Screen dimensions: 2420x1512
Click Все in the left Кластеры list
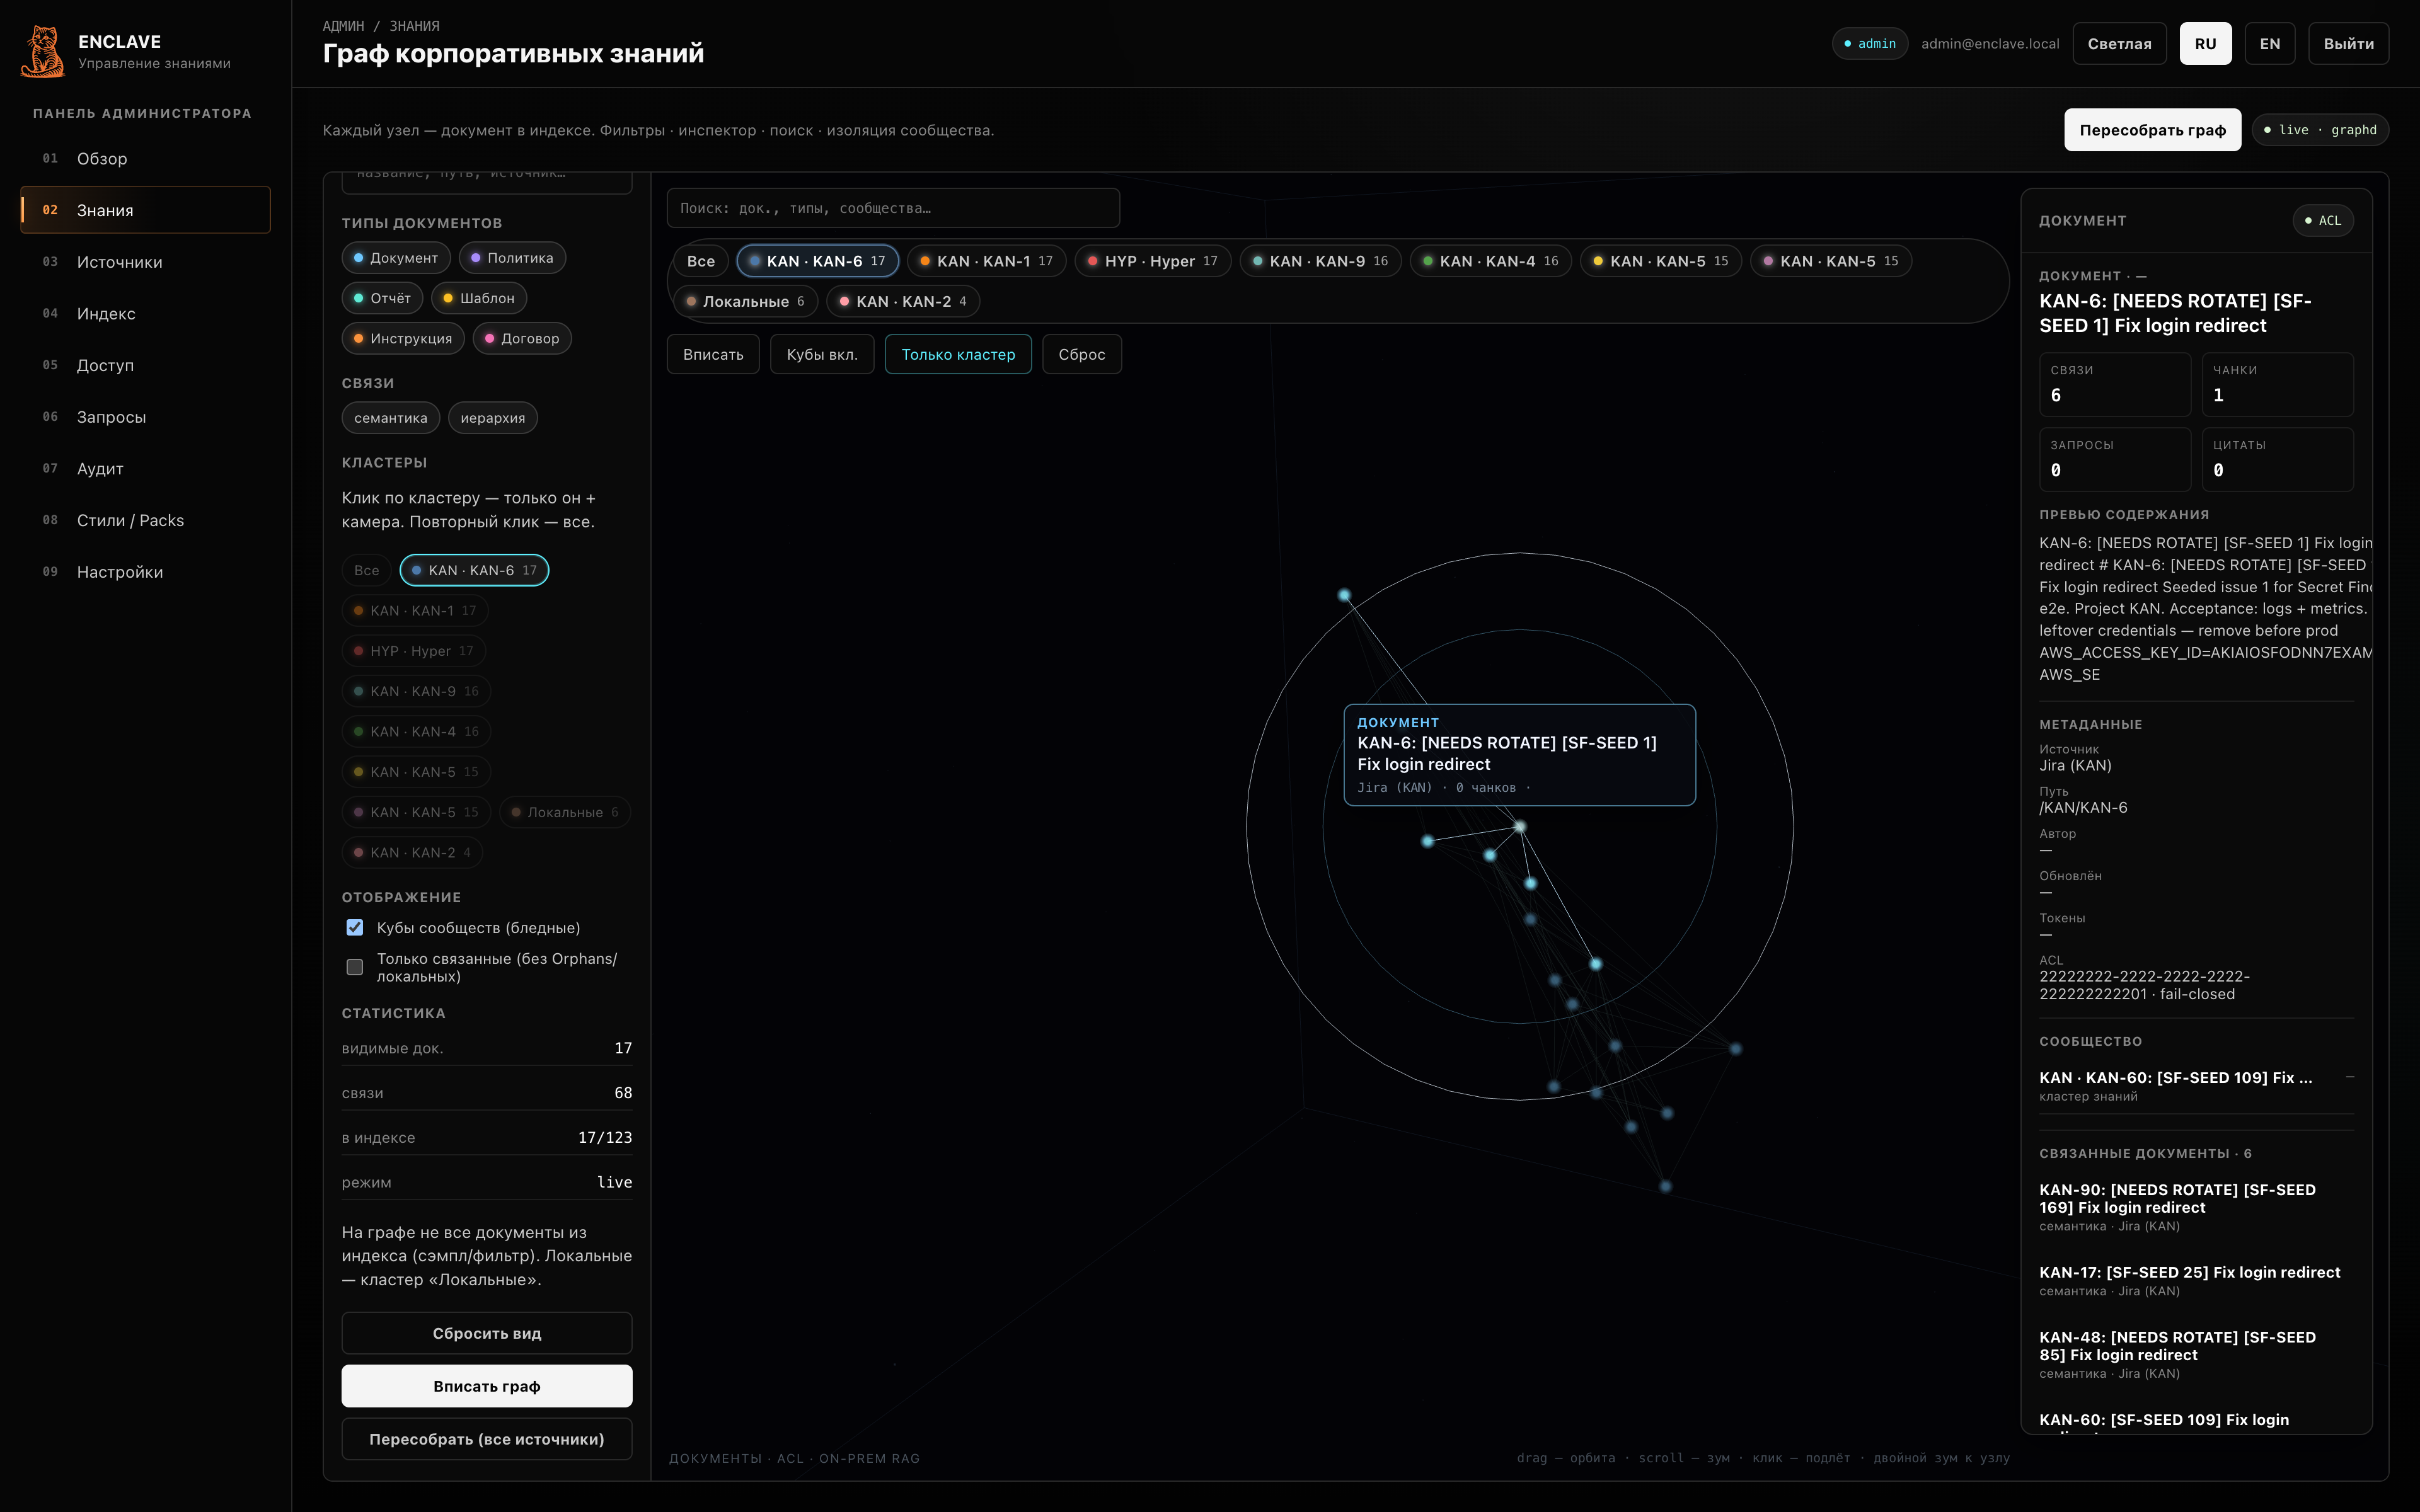367,570
